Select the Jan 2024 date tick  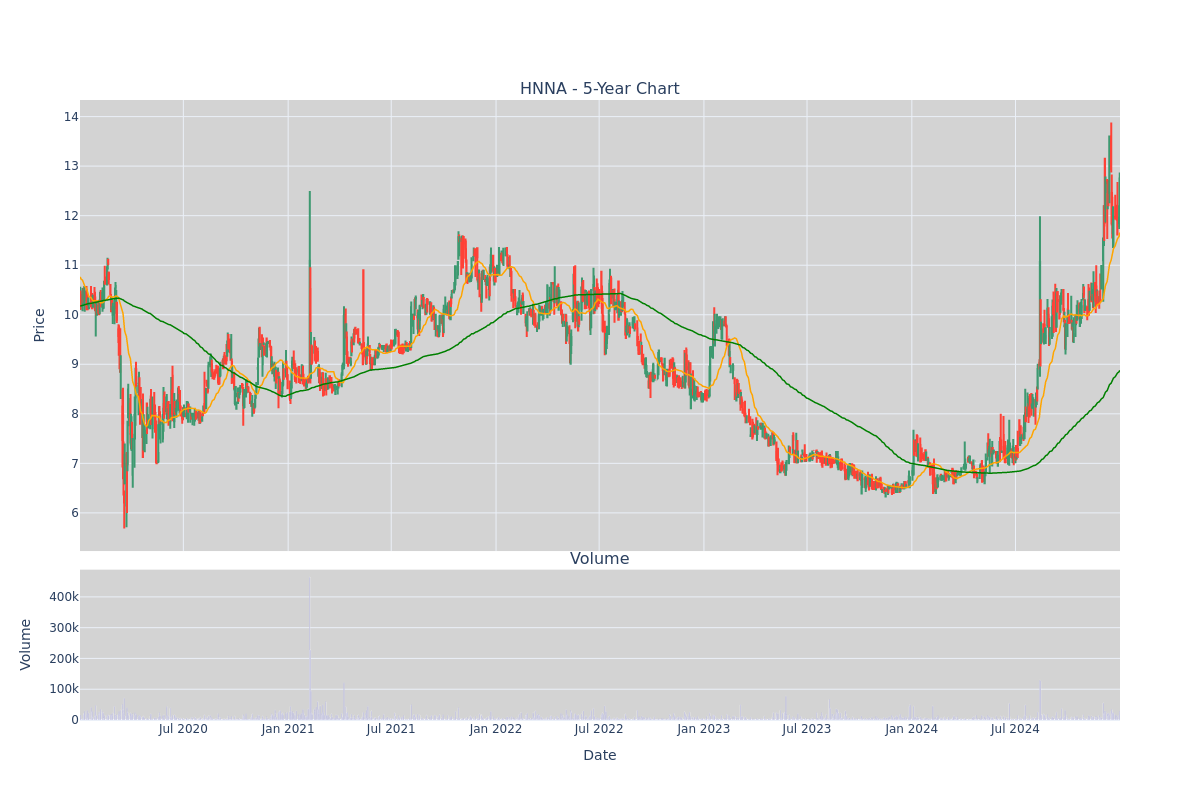pos(912,729)
